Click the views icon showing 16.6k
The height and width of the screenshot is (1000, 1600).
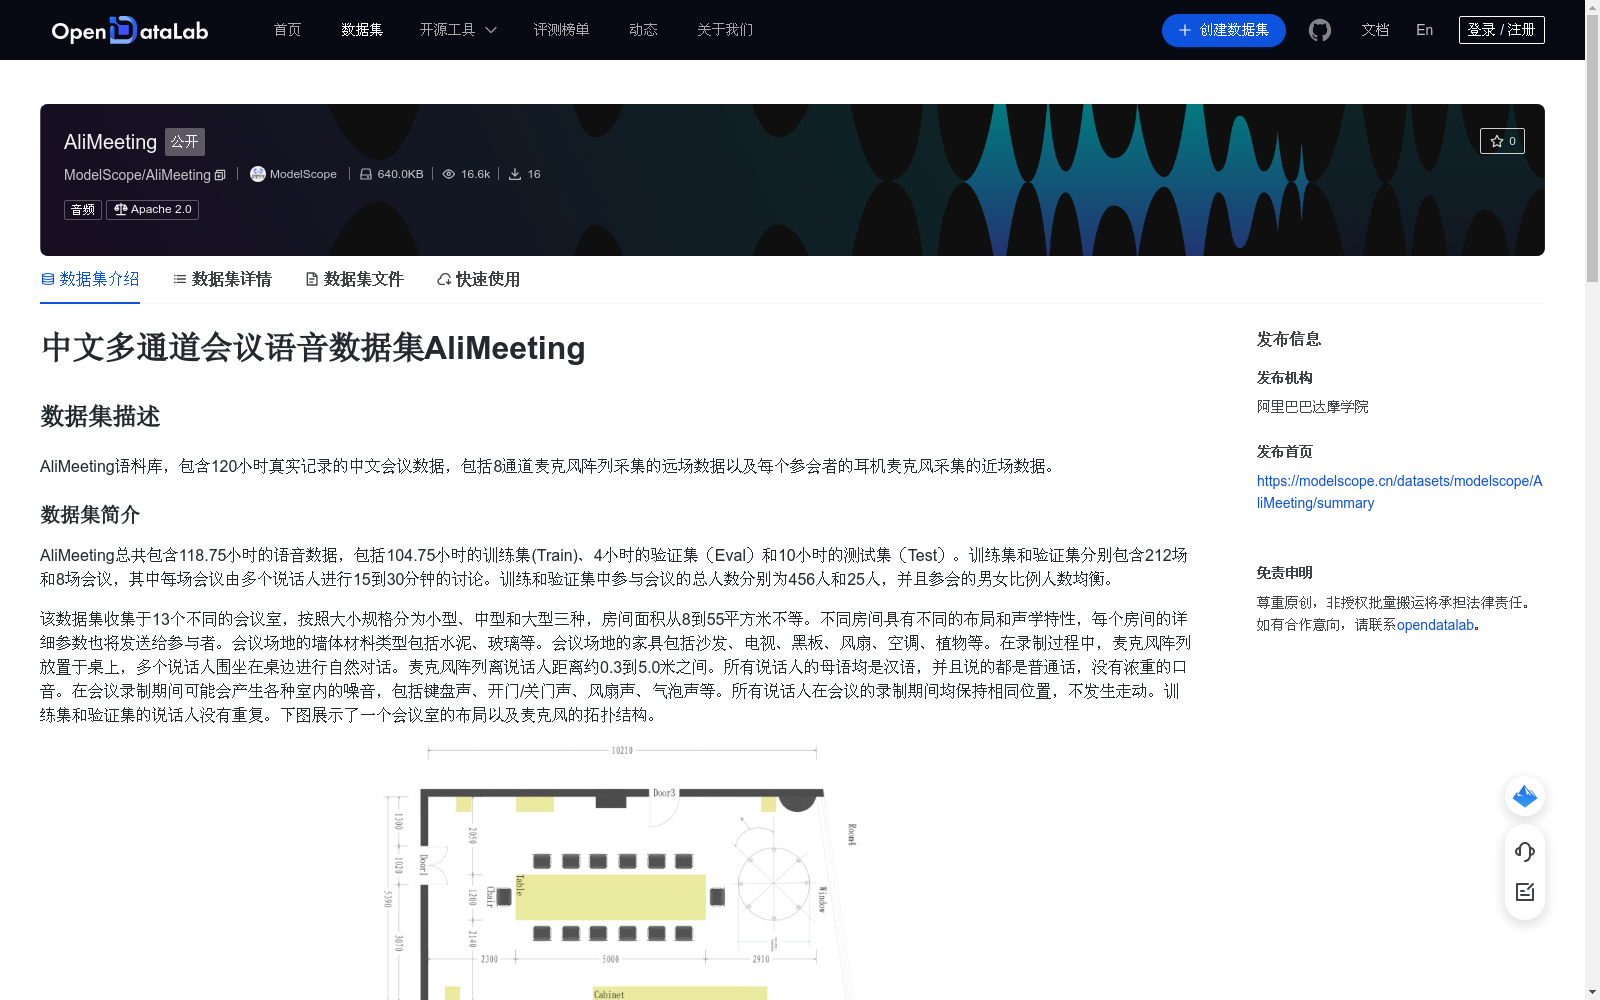[x=448, y=173]
